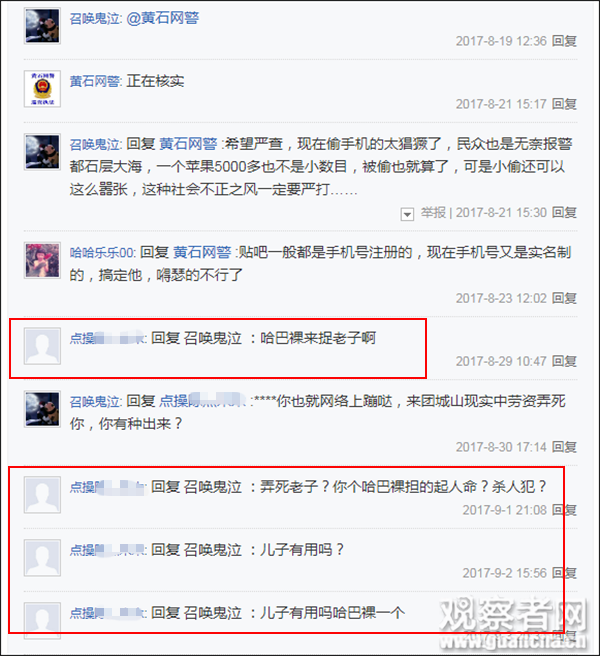The image size is (600, 656).
Task: Reply to the 2017-8-30 17:14 comment
Action: click(x=564, y=447)
